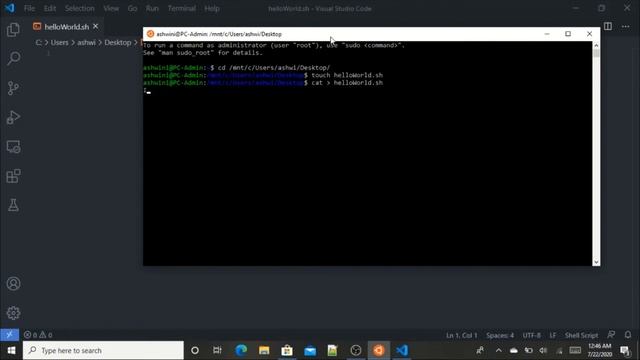Click the terminal scrollbar up arrow
Screen dimensions: 640x360
click(596, 45)
